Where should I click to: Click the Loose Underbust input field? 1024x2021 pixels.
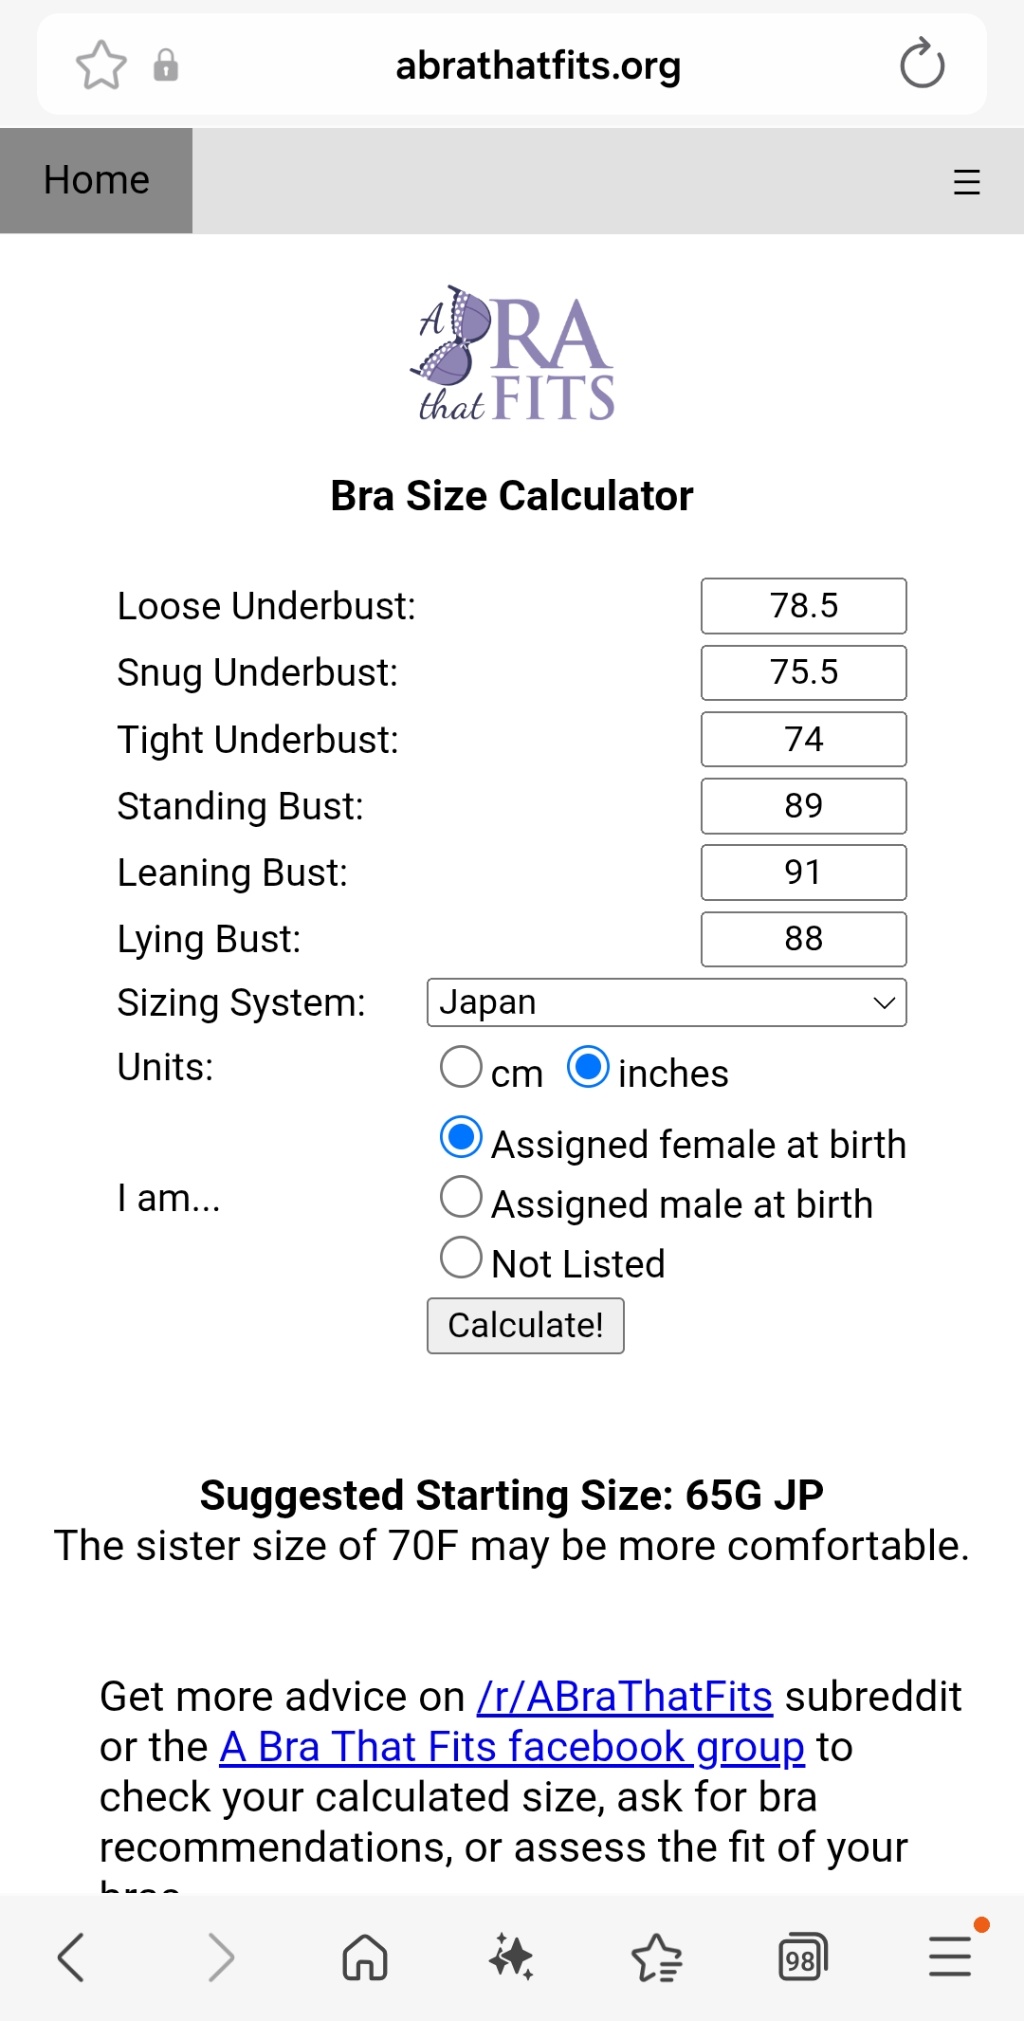803,606
